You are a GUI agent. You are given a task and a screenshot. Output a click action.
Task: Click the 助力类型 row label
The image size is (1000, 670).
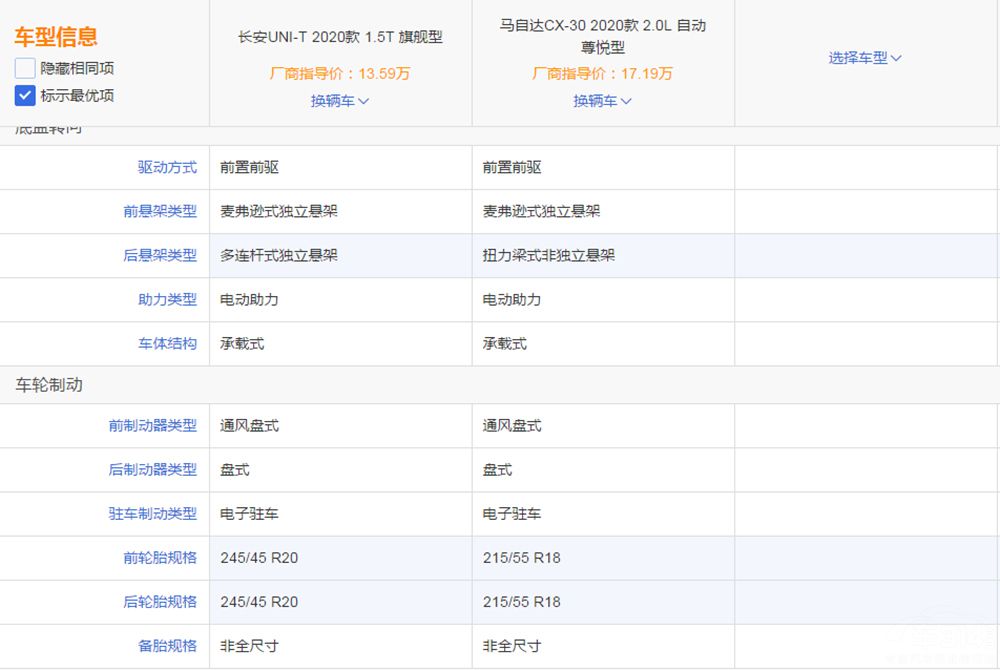pos(167,300)
